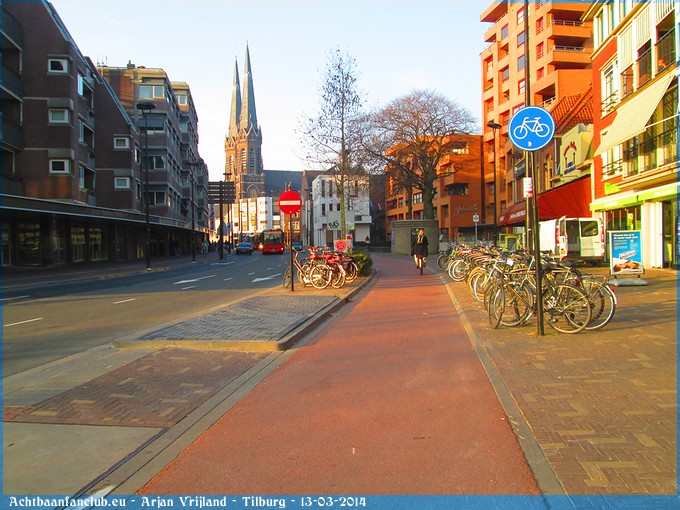Click the white van parked by the shops
680x510 pixels.
coord(571,240)
